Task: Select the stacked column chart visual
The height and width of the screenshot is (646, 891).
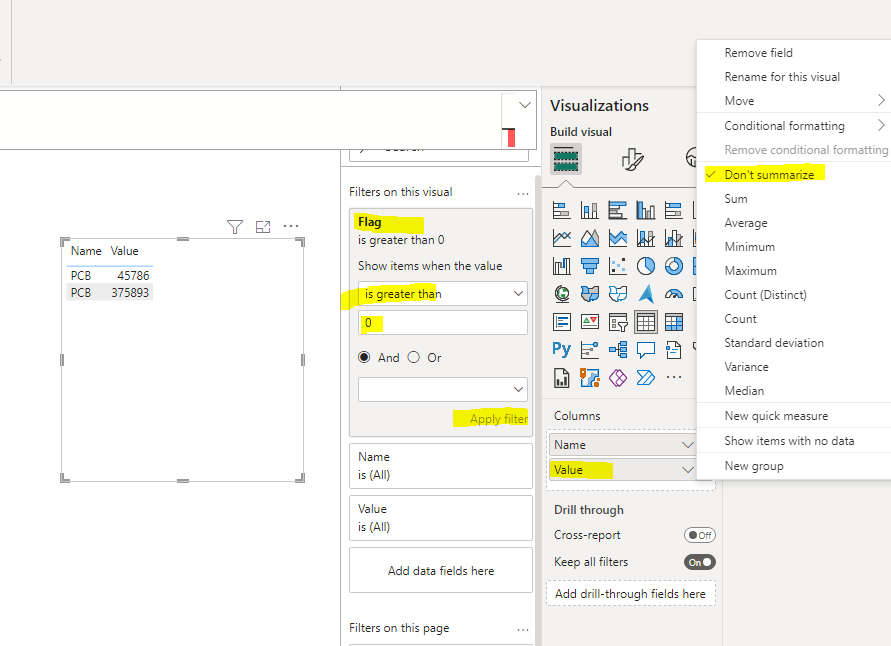Action: tap(589, 210)
